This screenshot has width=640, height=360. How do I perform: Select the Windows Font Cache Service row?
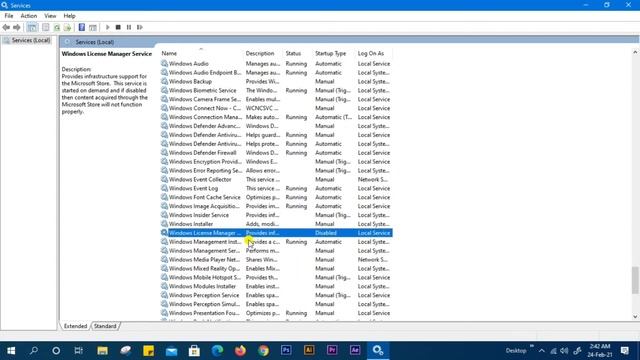click(x=276, y=197)
